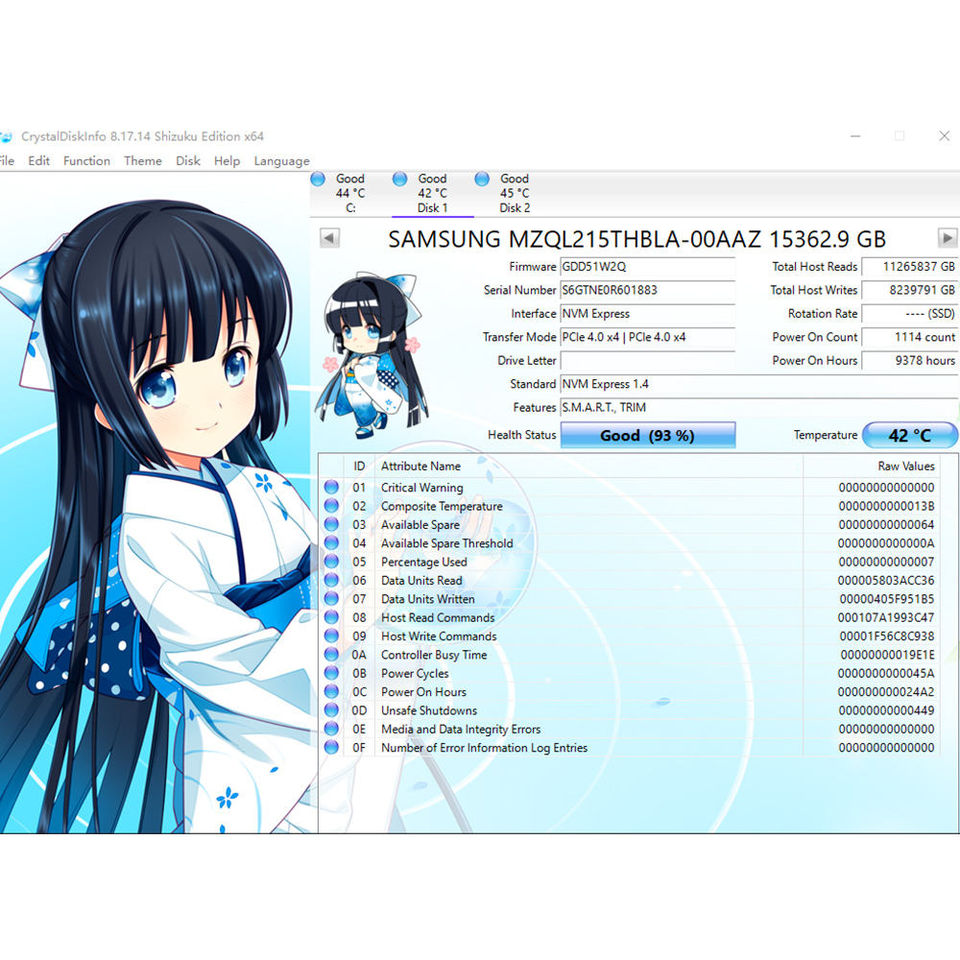Click the empty Drive Letter field
The height and width of the screenshot is (960, 960).
647,361
